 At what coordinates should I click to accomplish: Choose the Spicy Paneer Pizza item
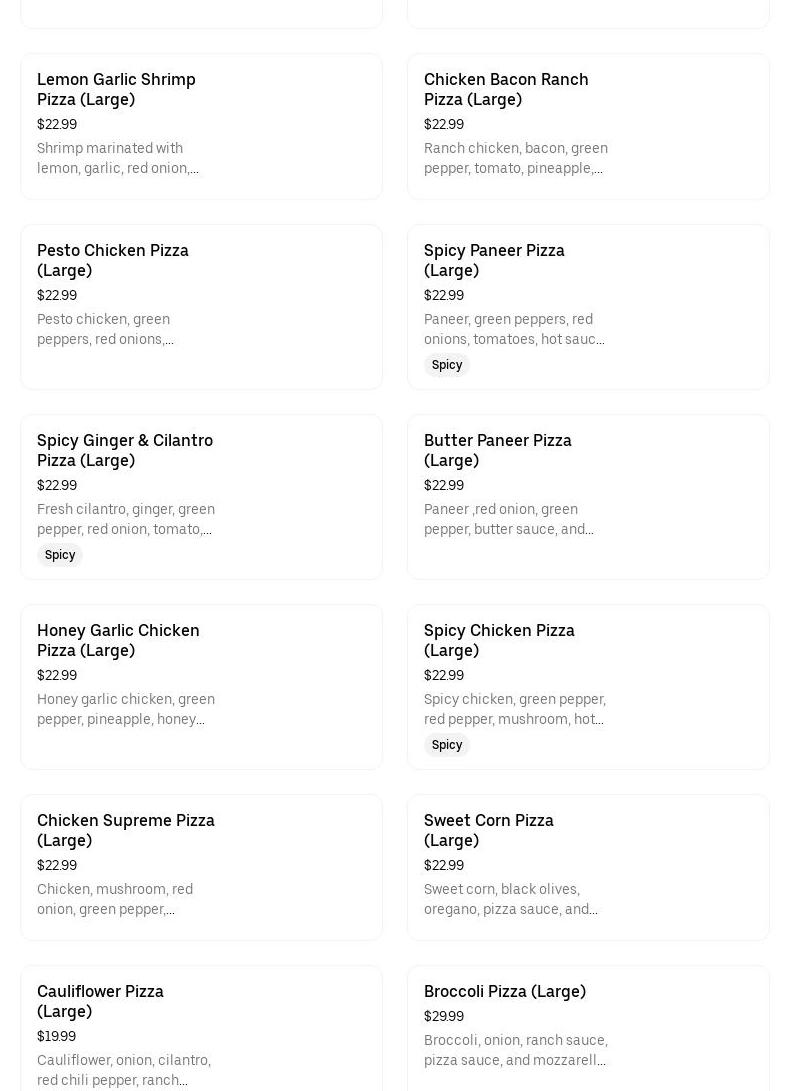(494, 260)
